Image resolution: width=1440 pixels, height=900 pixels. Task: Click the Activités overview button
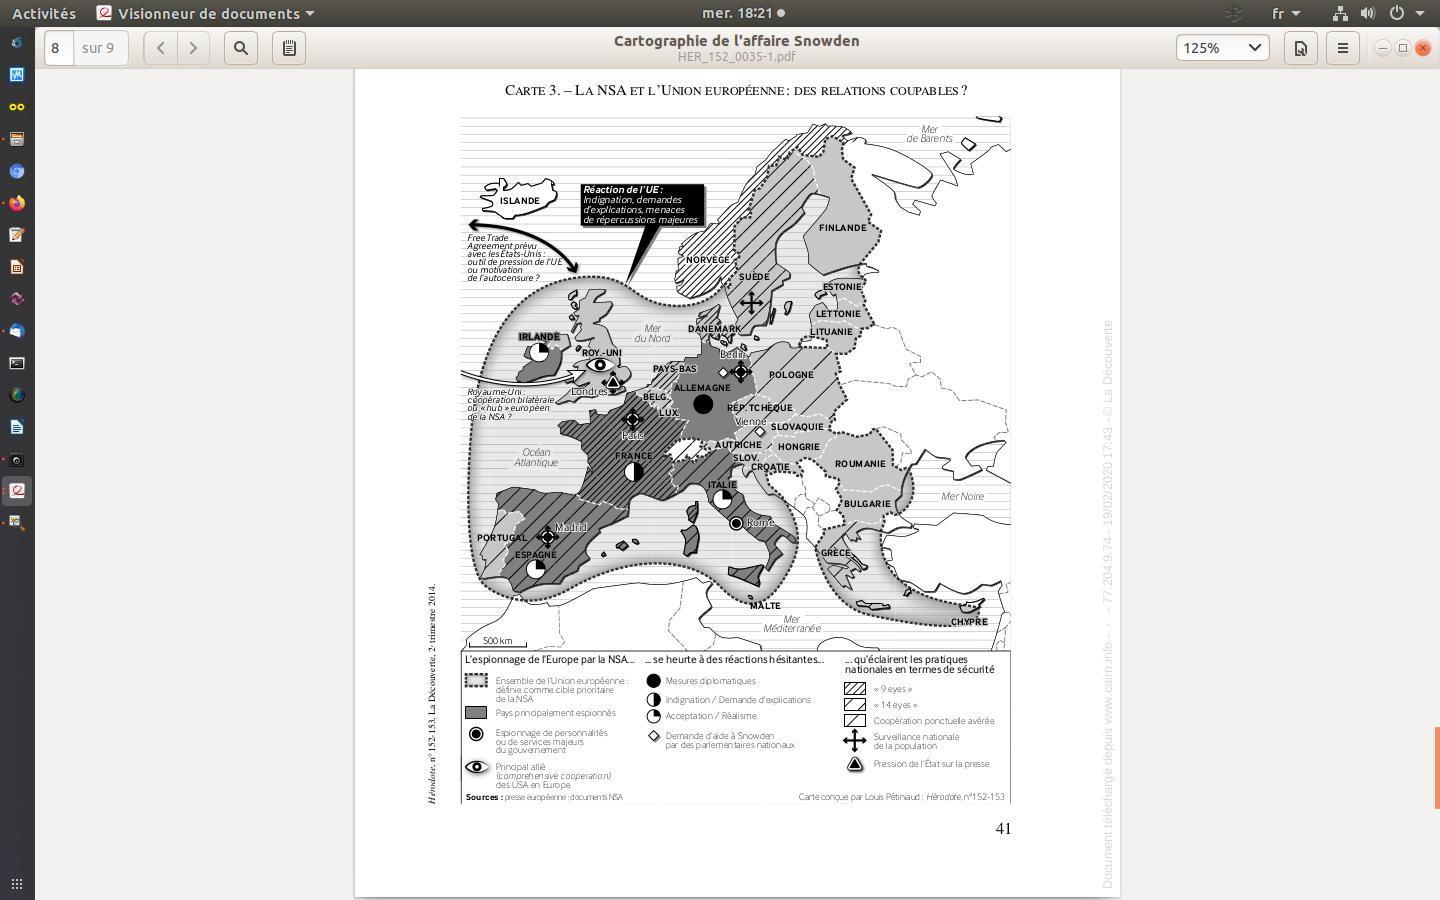tap(44, 13)
